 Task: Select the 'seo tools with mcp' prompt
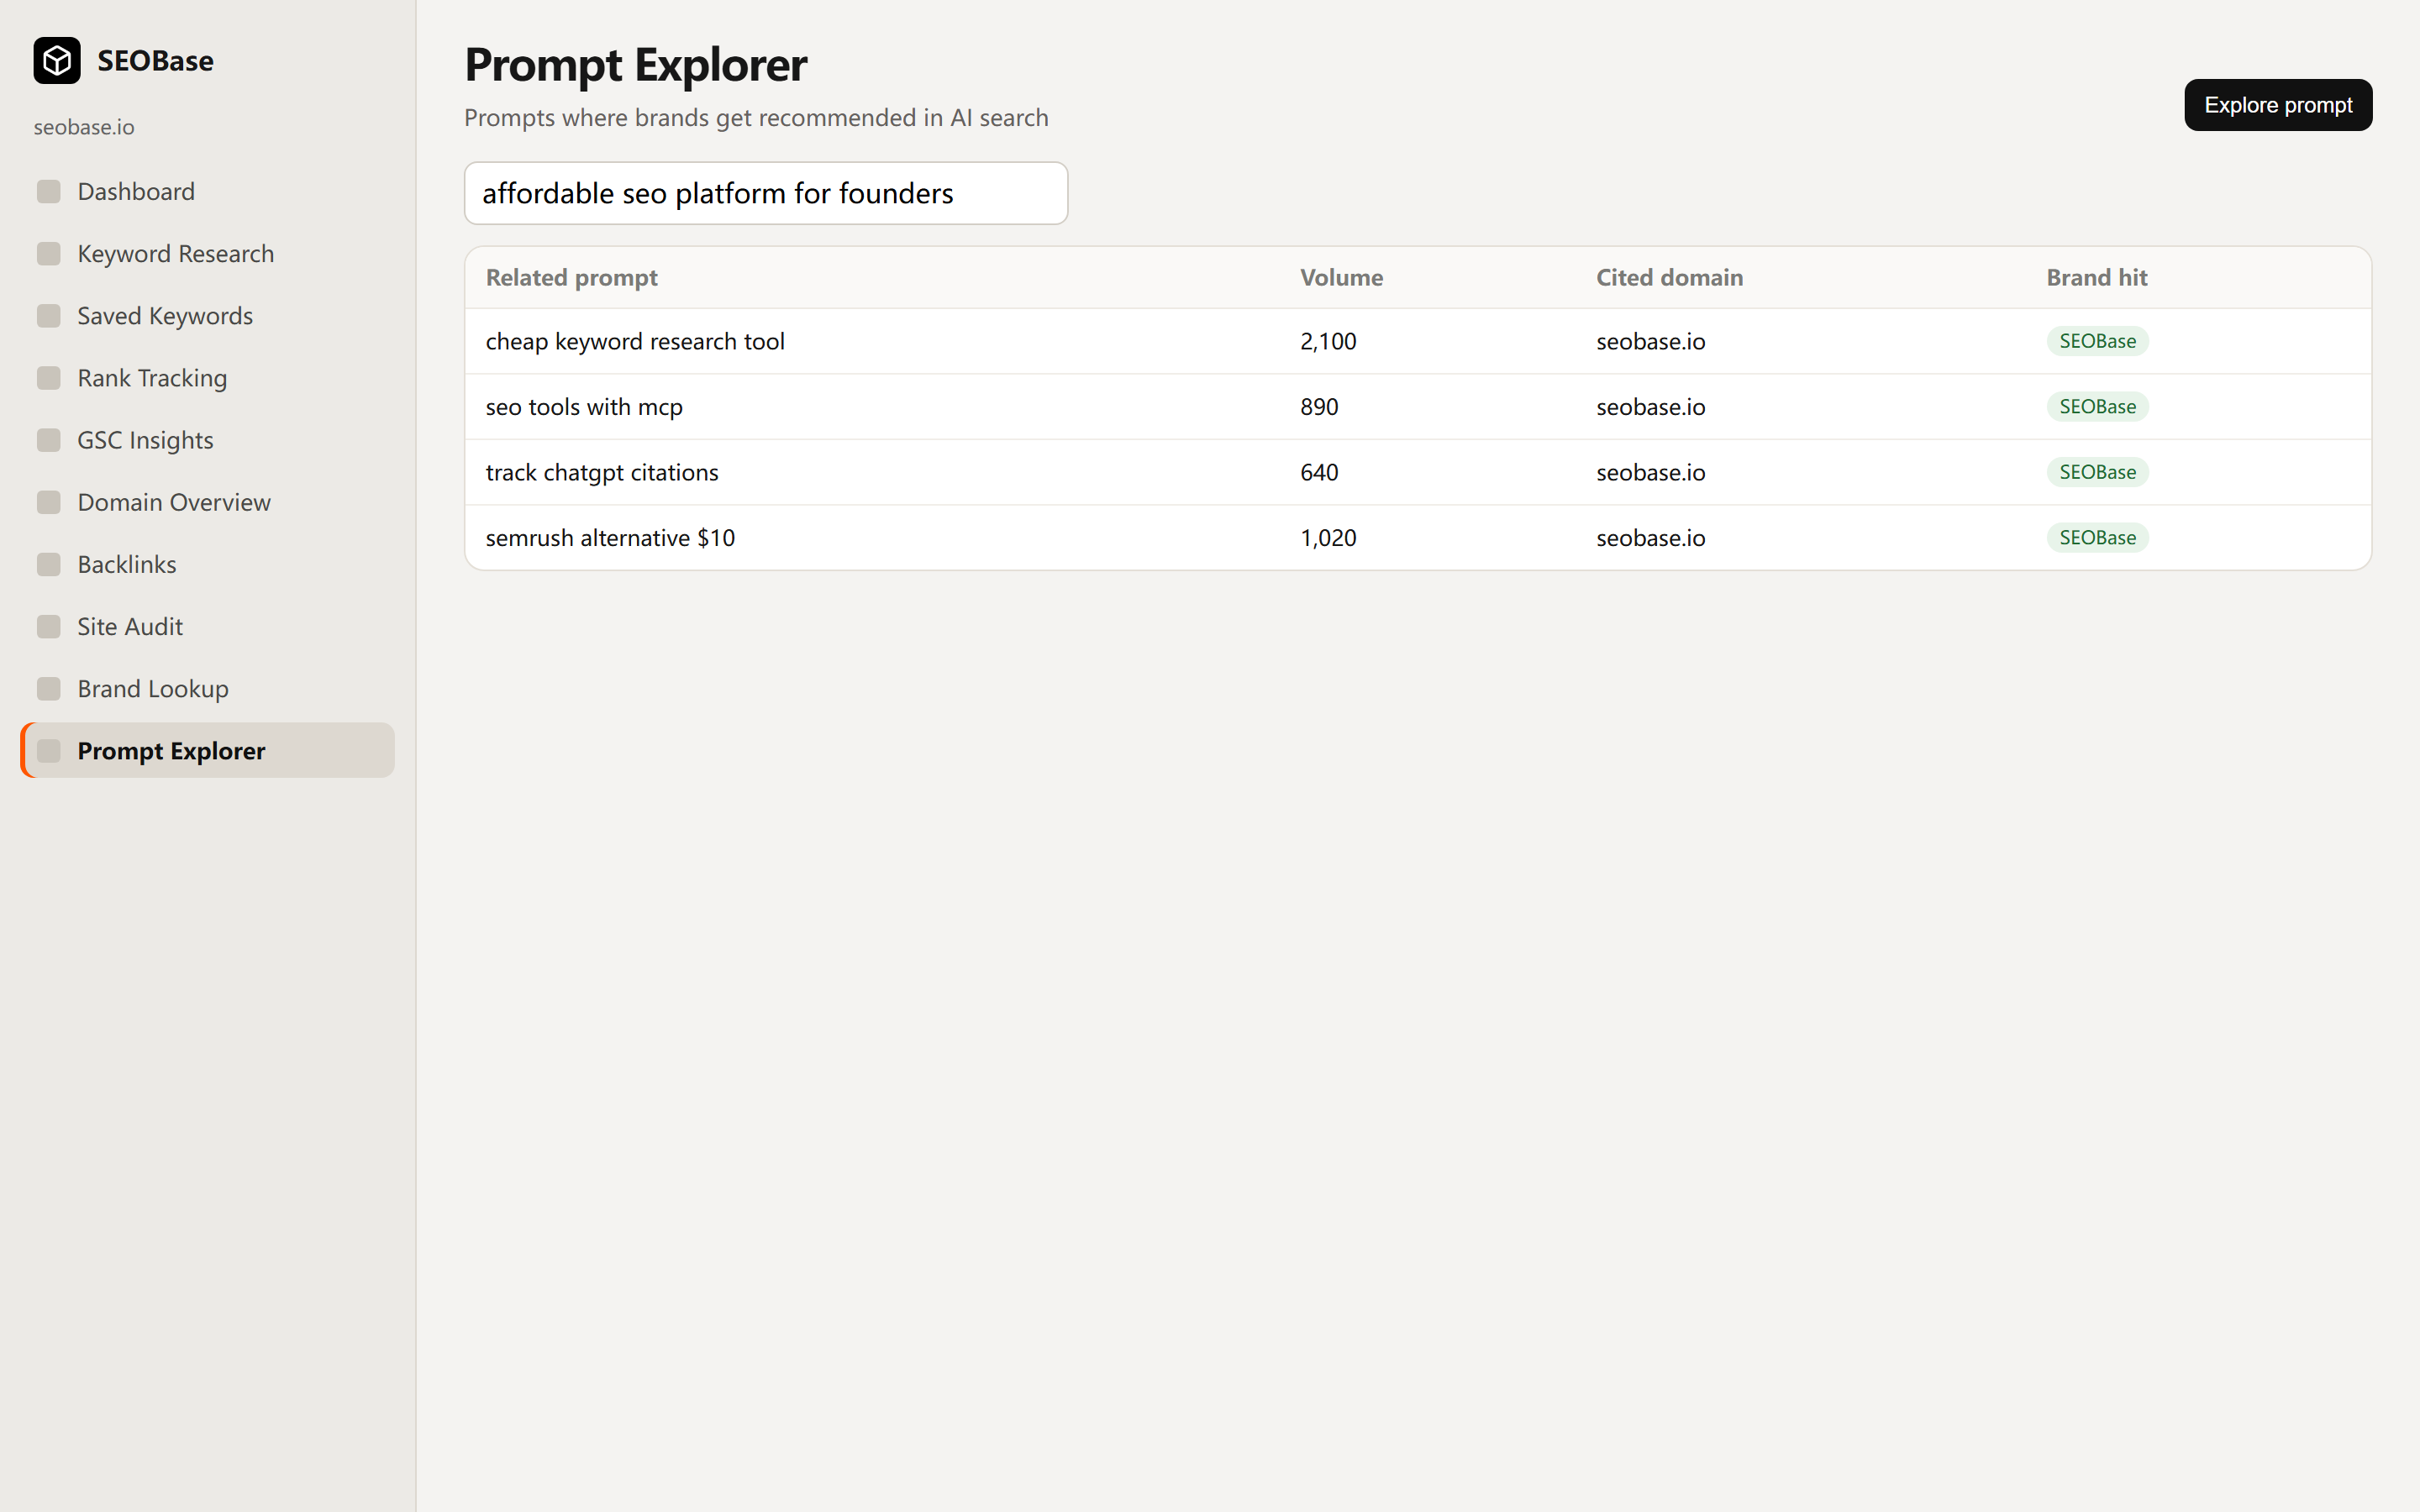pyautogui.click(x=584, y=407)
